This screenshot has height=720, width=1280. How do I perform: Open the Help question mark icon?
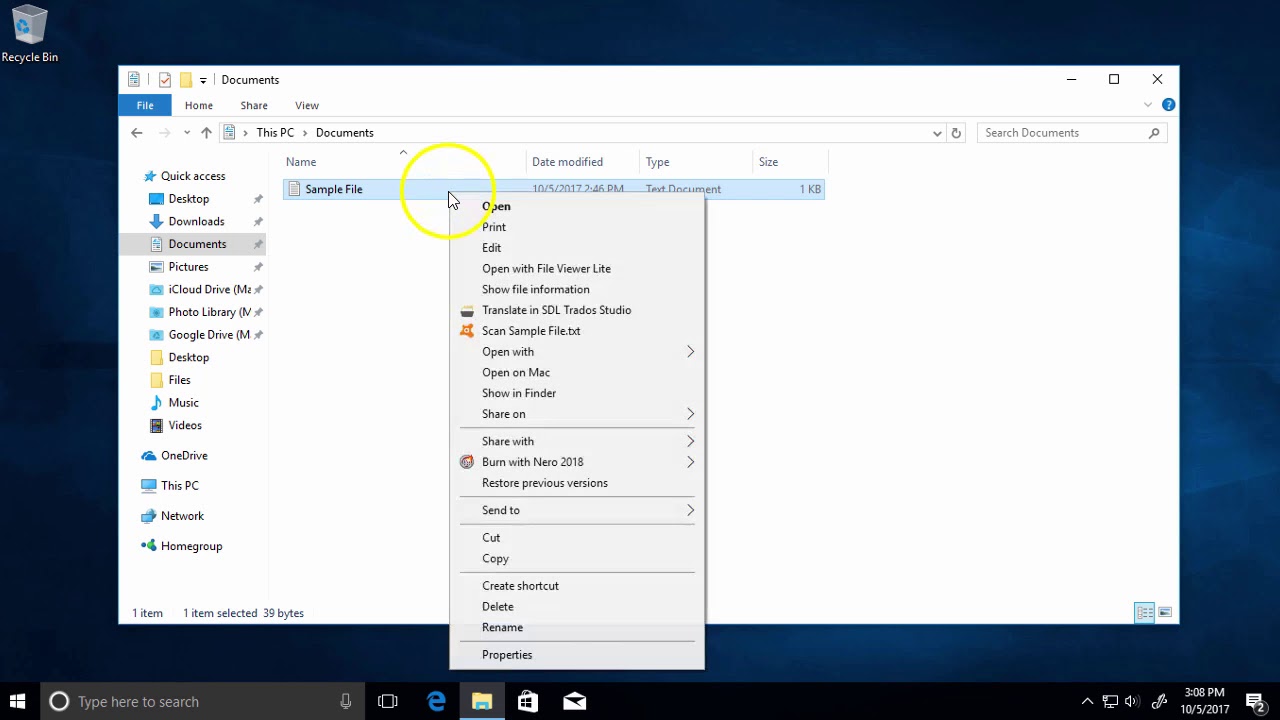[x=1168, y=105]
